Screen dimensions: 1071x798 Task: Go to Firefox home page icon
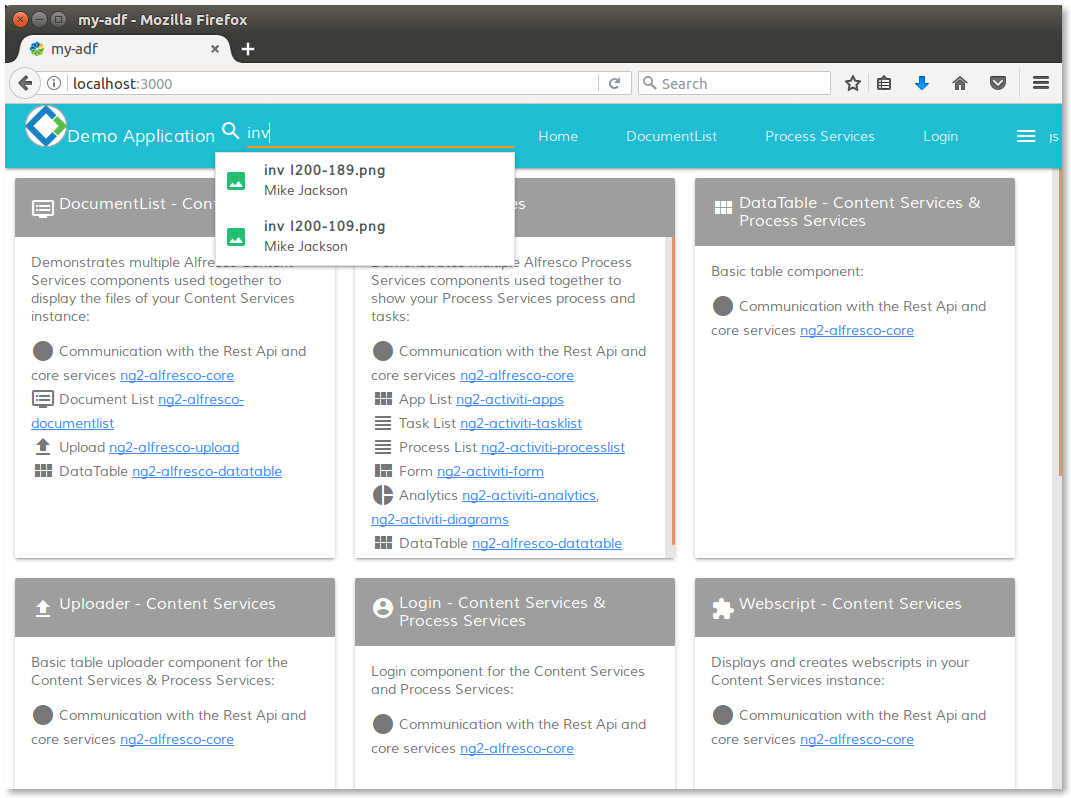pyautogui.click(x=960, y=84)
